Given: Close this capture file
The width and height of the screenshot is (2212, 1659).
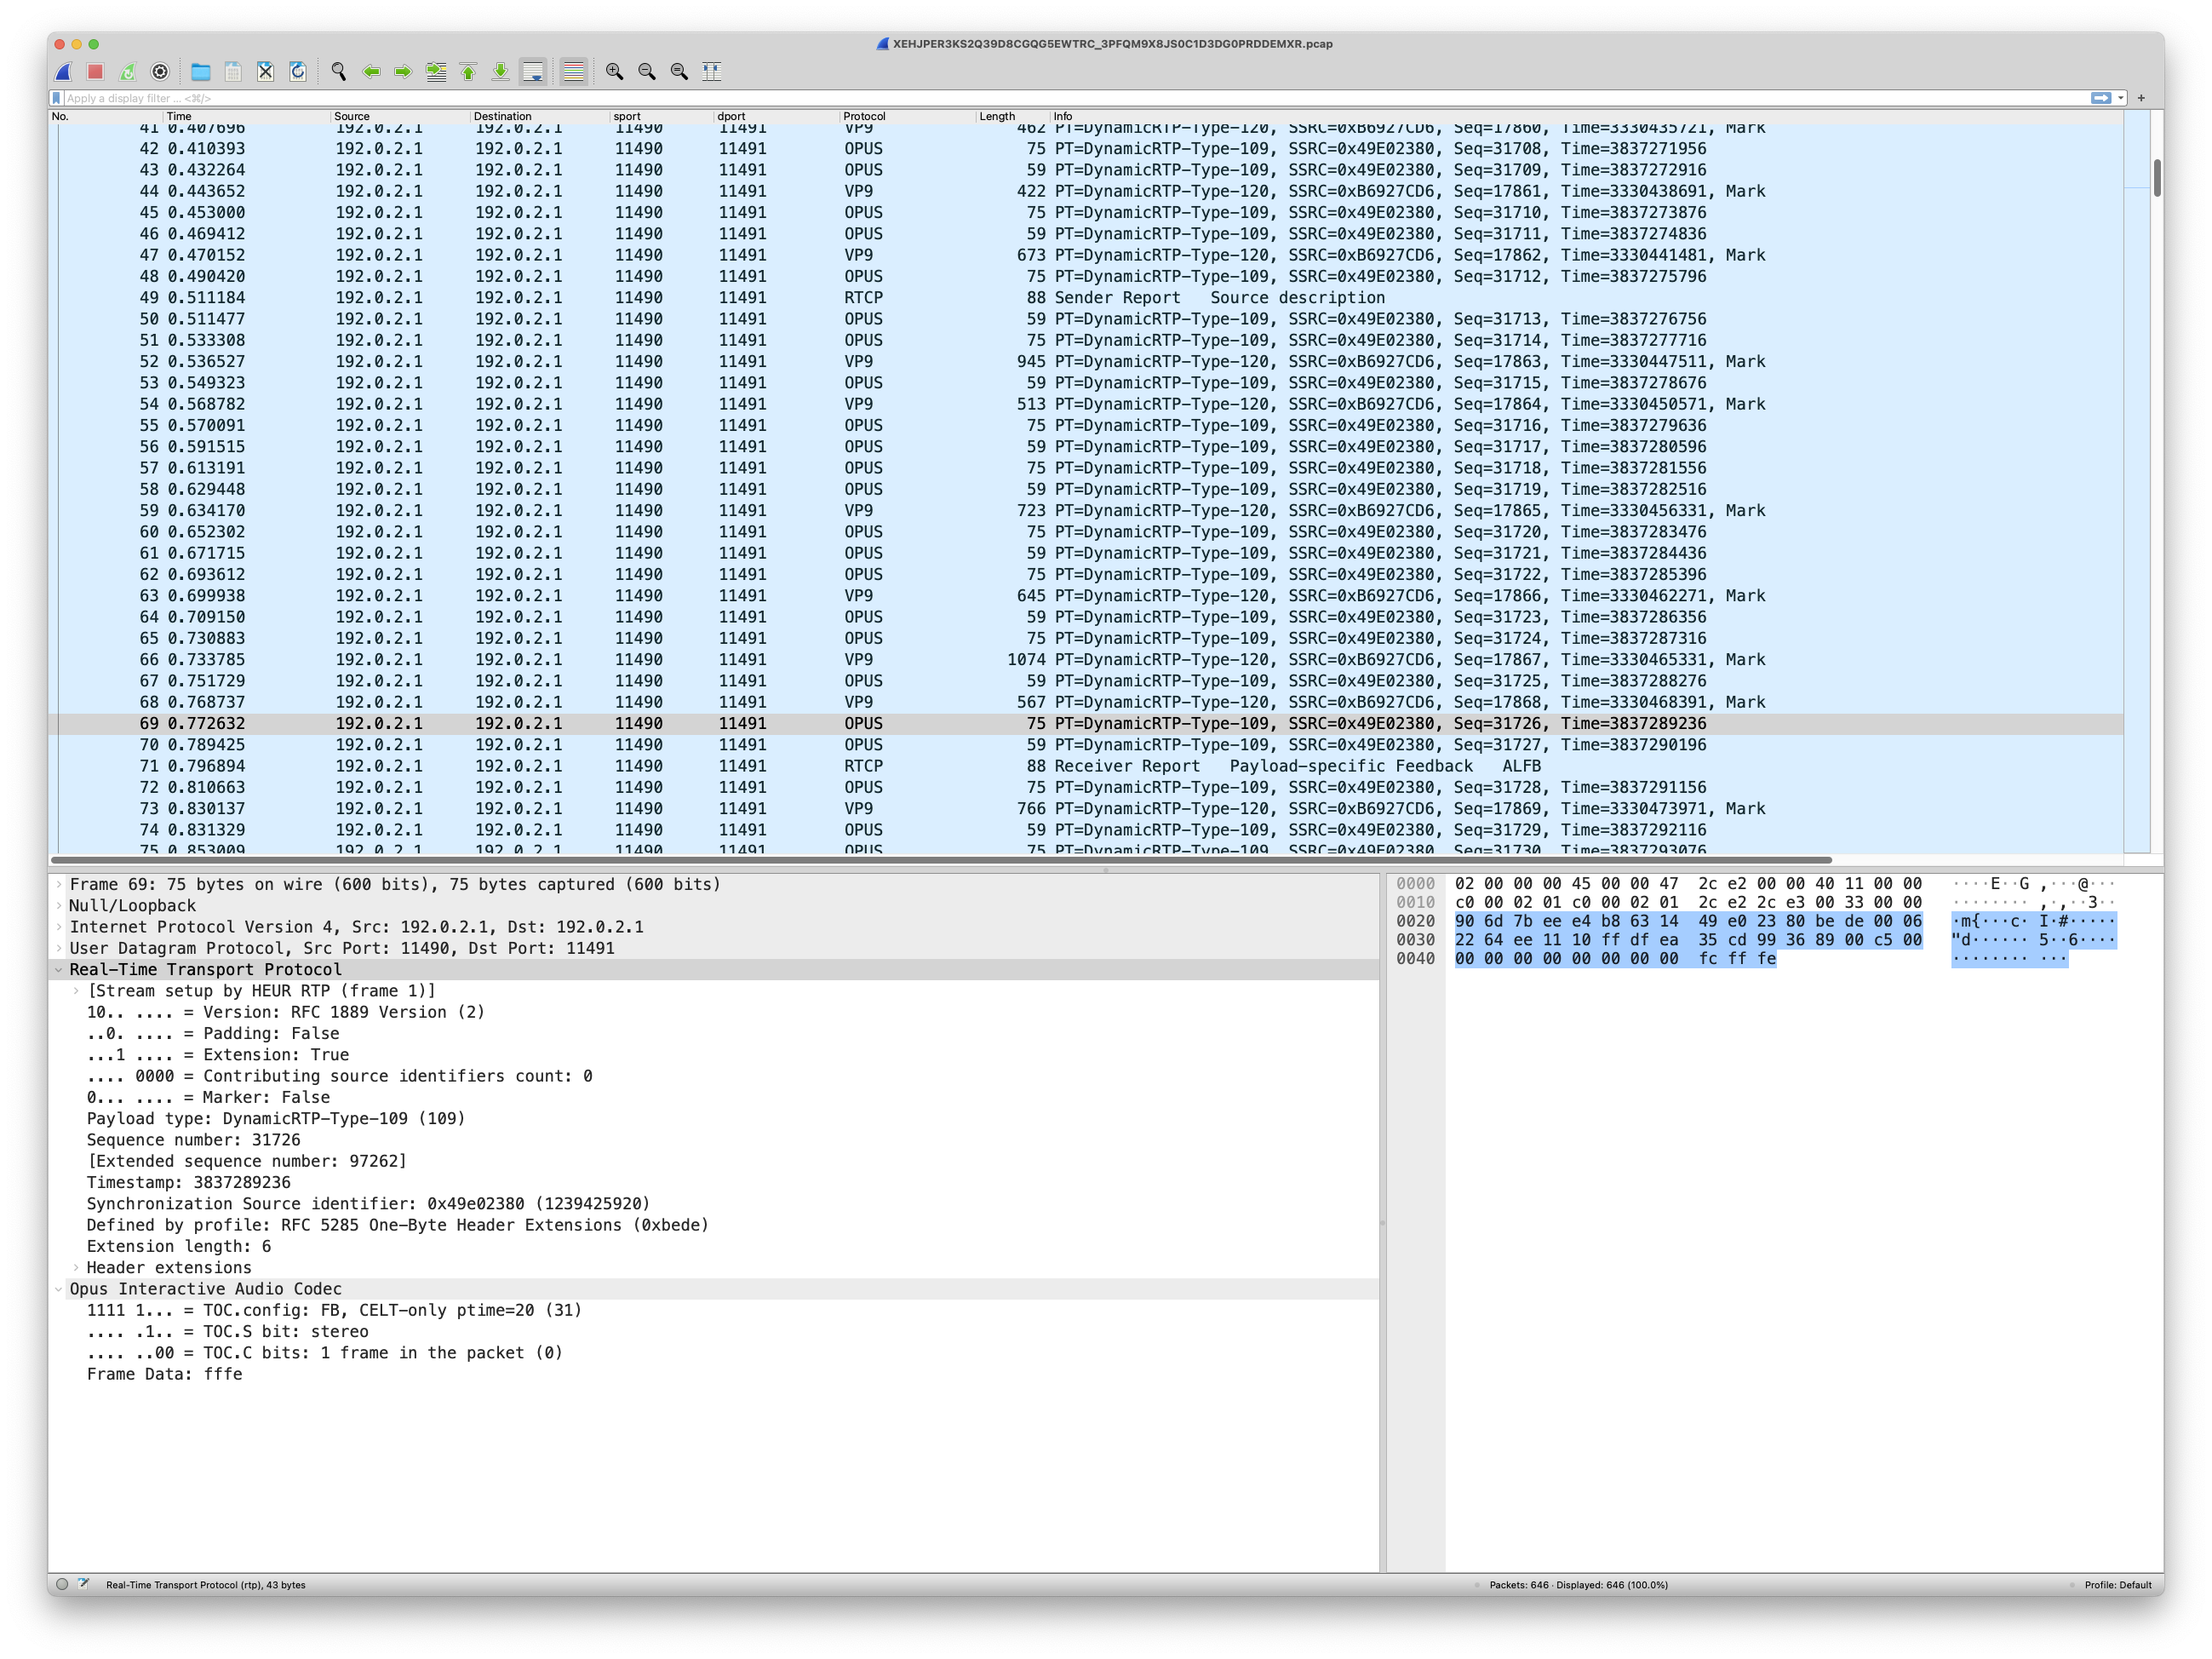Looking at the screenshot, I should pyautogui.click(x=265, y=71).
